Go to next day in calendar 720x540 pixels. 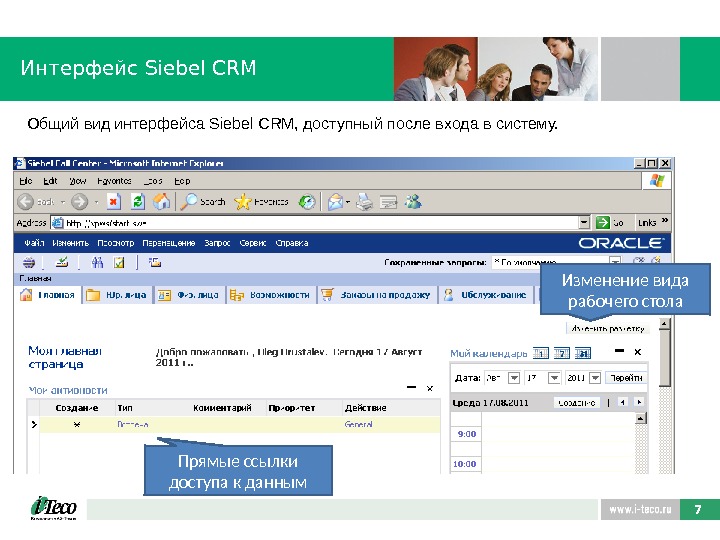(x=639, y=402)
